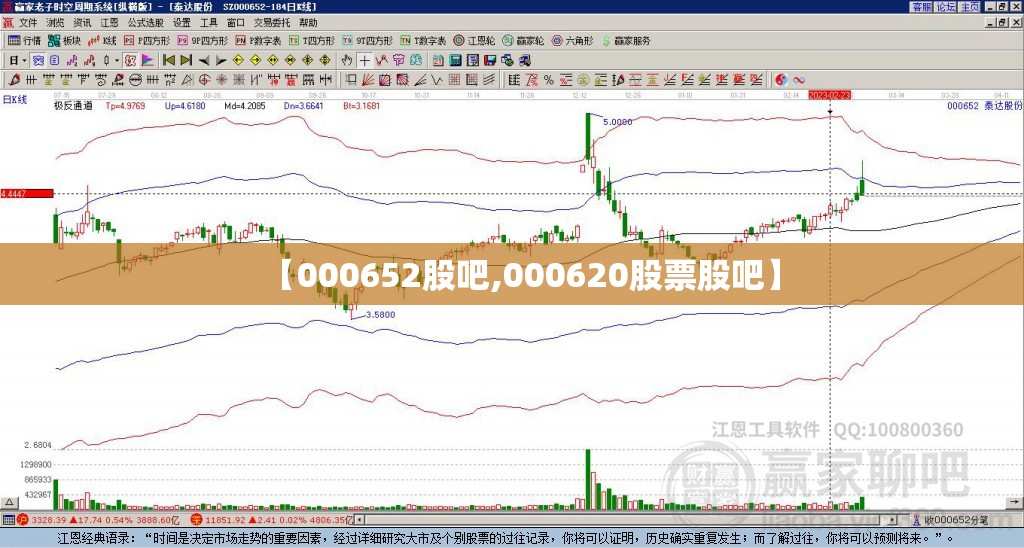Open the calendar icon

(x=438, y=60)
